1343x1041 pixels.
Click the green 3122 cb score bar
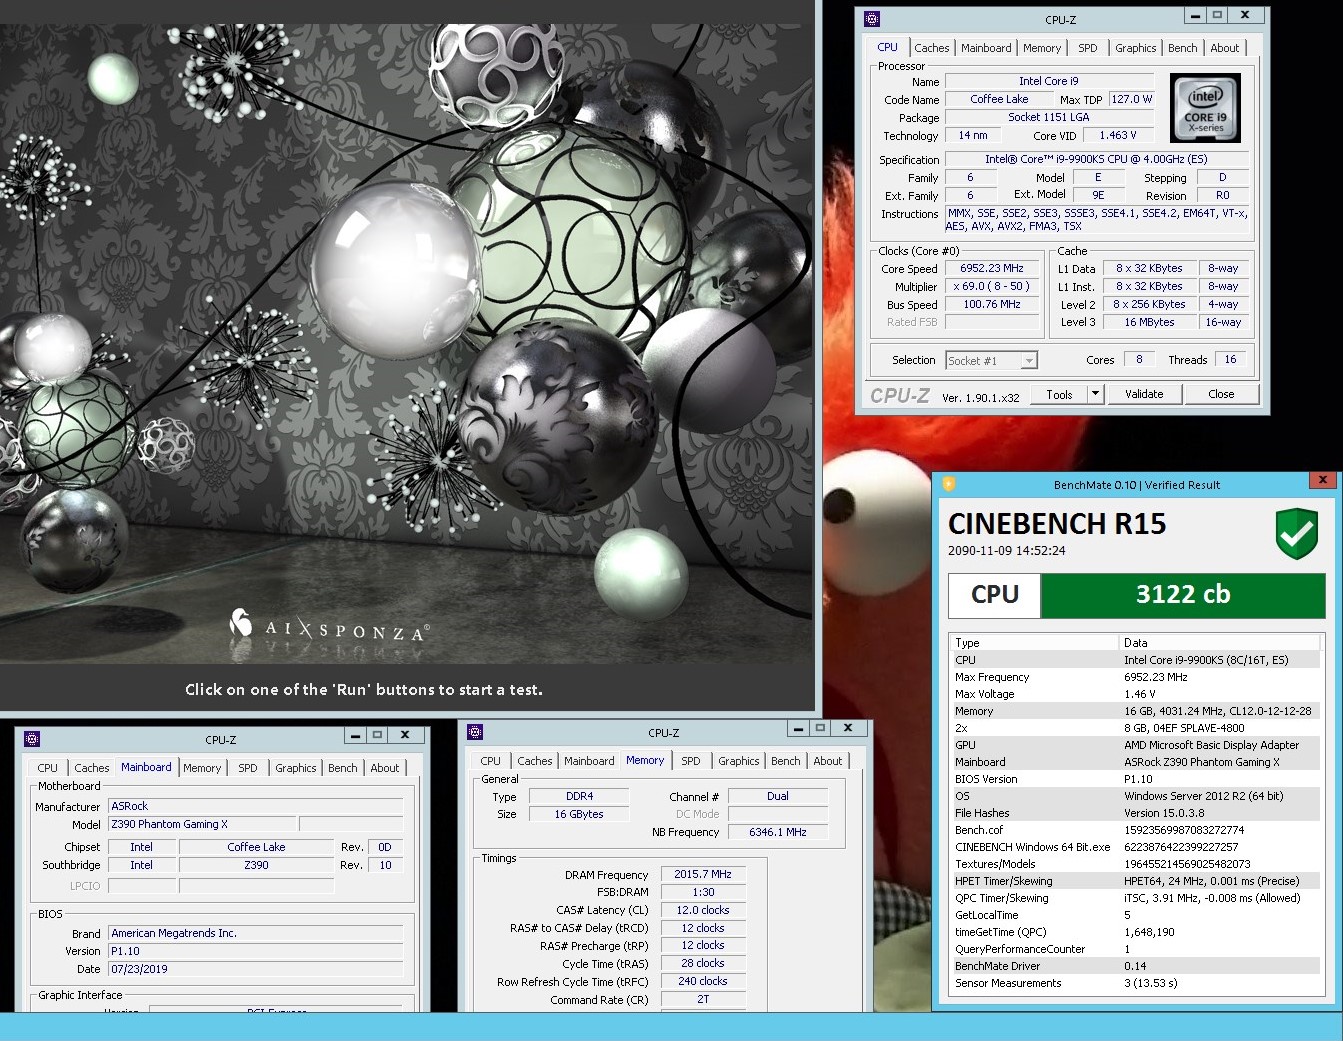pos(1182,595)
